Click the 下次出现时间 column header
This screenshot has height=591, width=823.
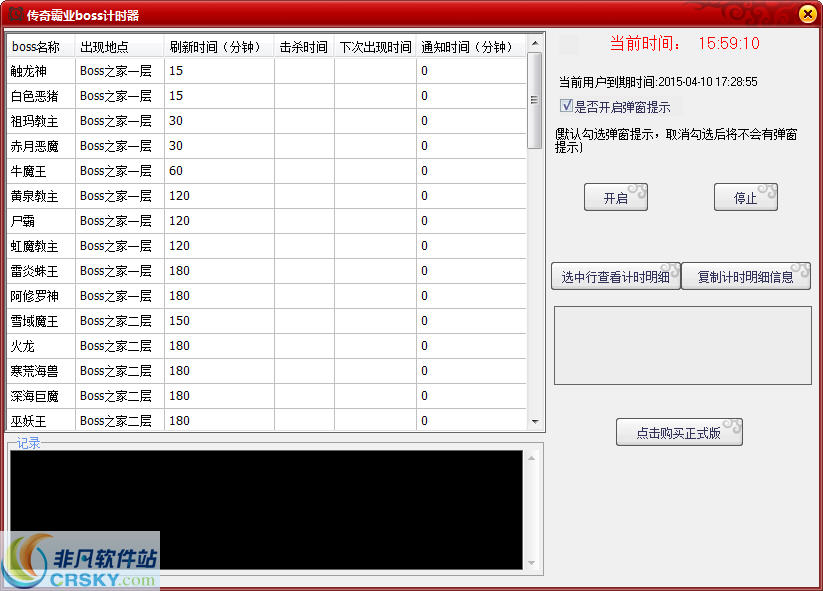[x=375, y=47]
